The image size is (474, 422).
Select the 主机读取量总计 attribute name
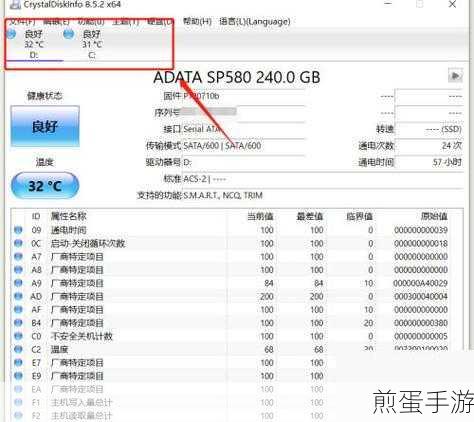click(x=81, y=416)
